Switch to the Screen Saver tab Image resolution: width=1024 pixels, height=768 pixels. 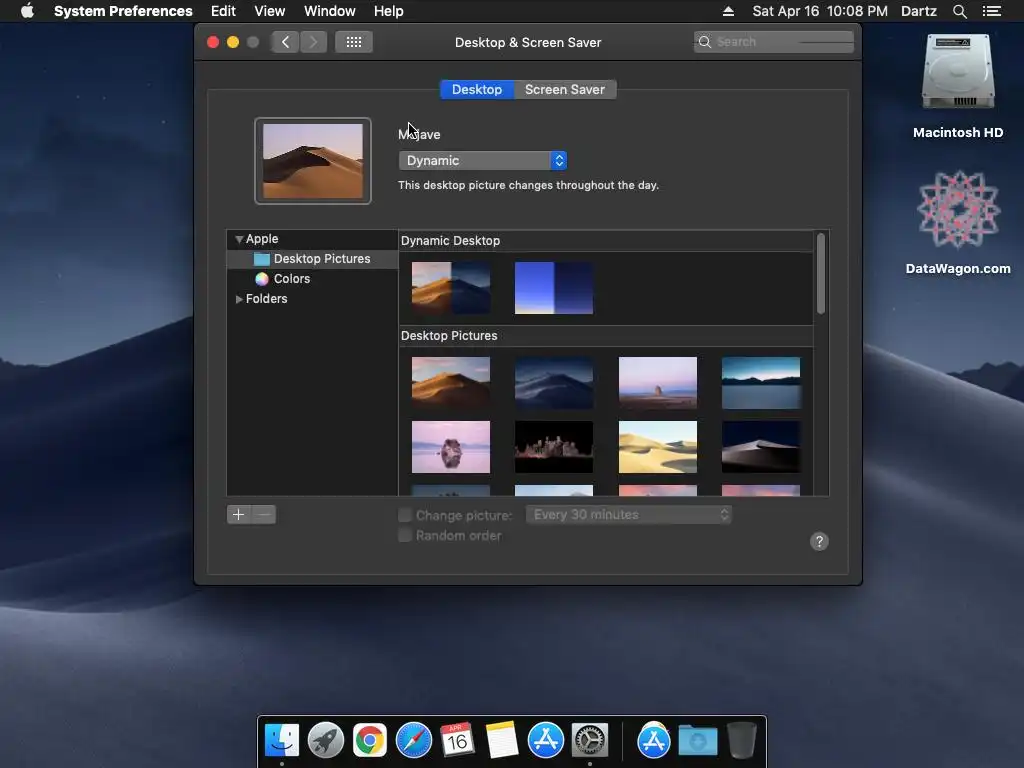coord(565,89)
